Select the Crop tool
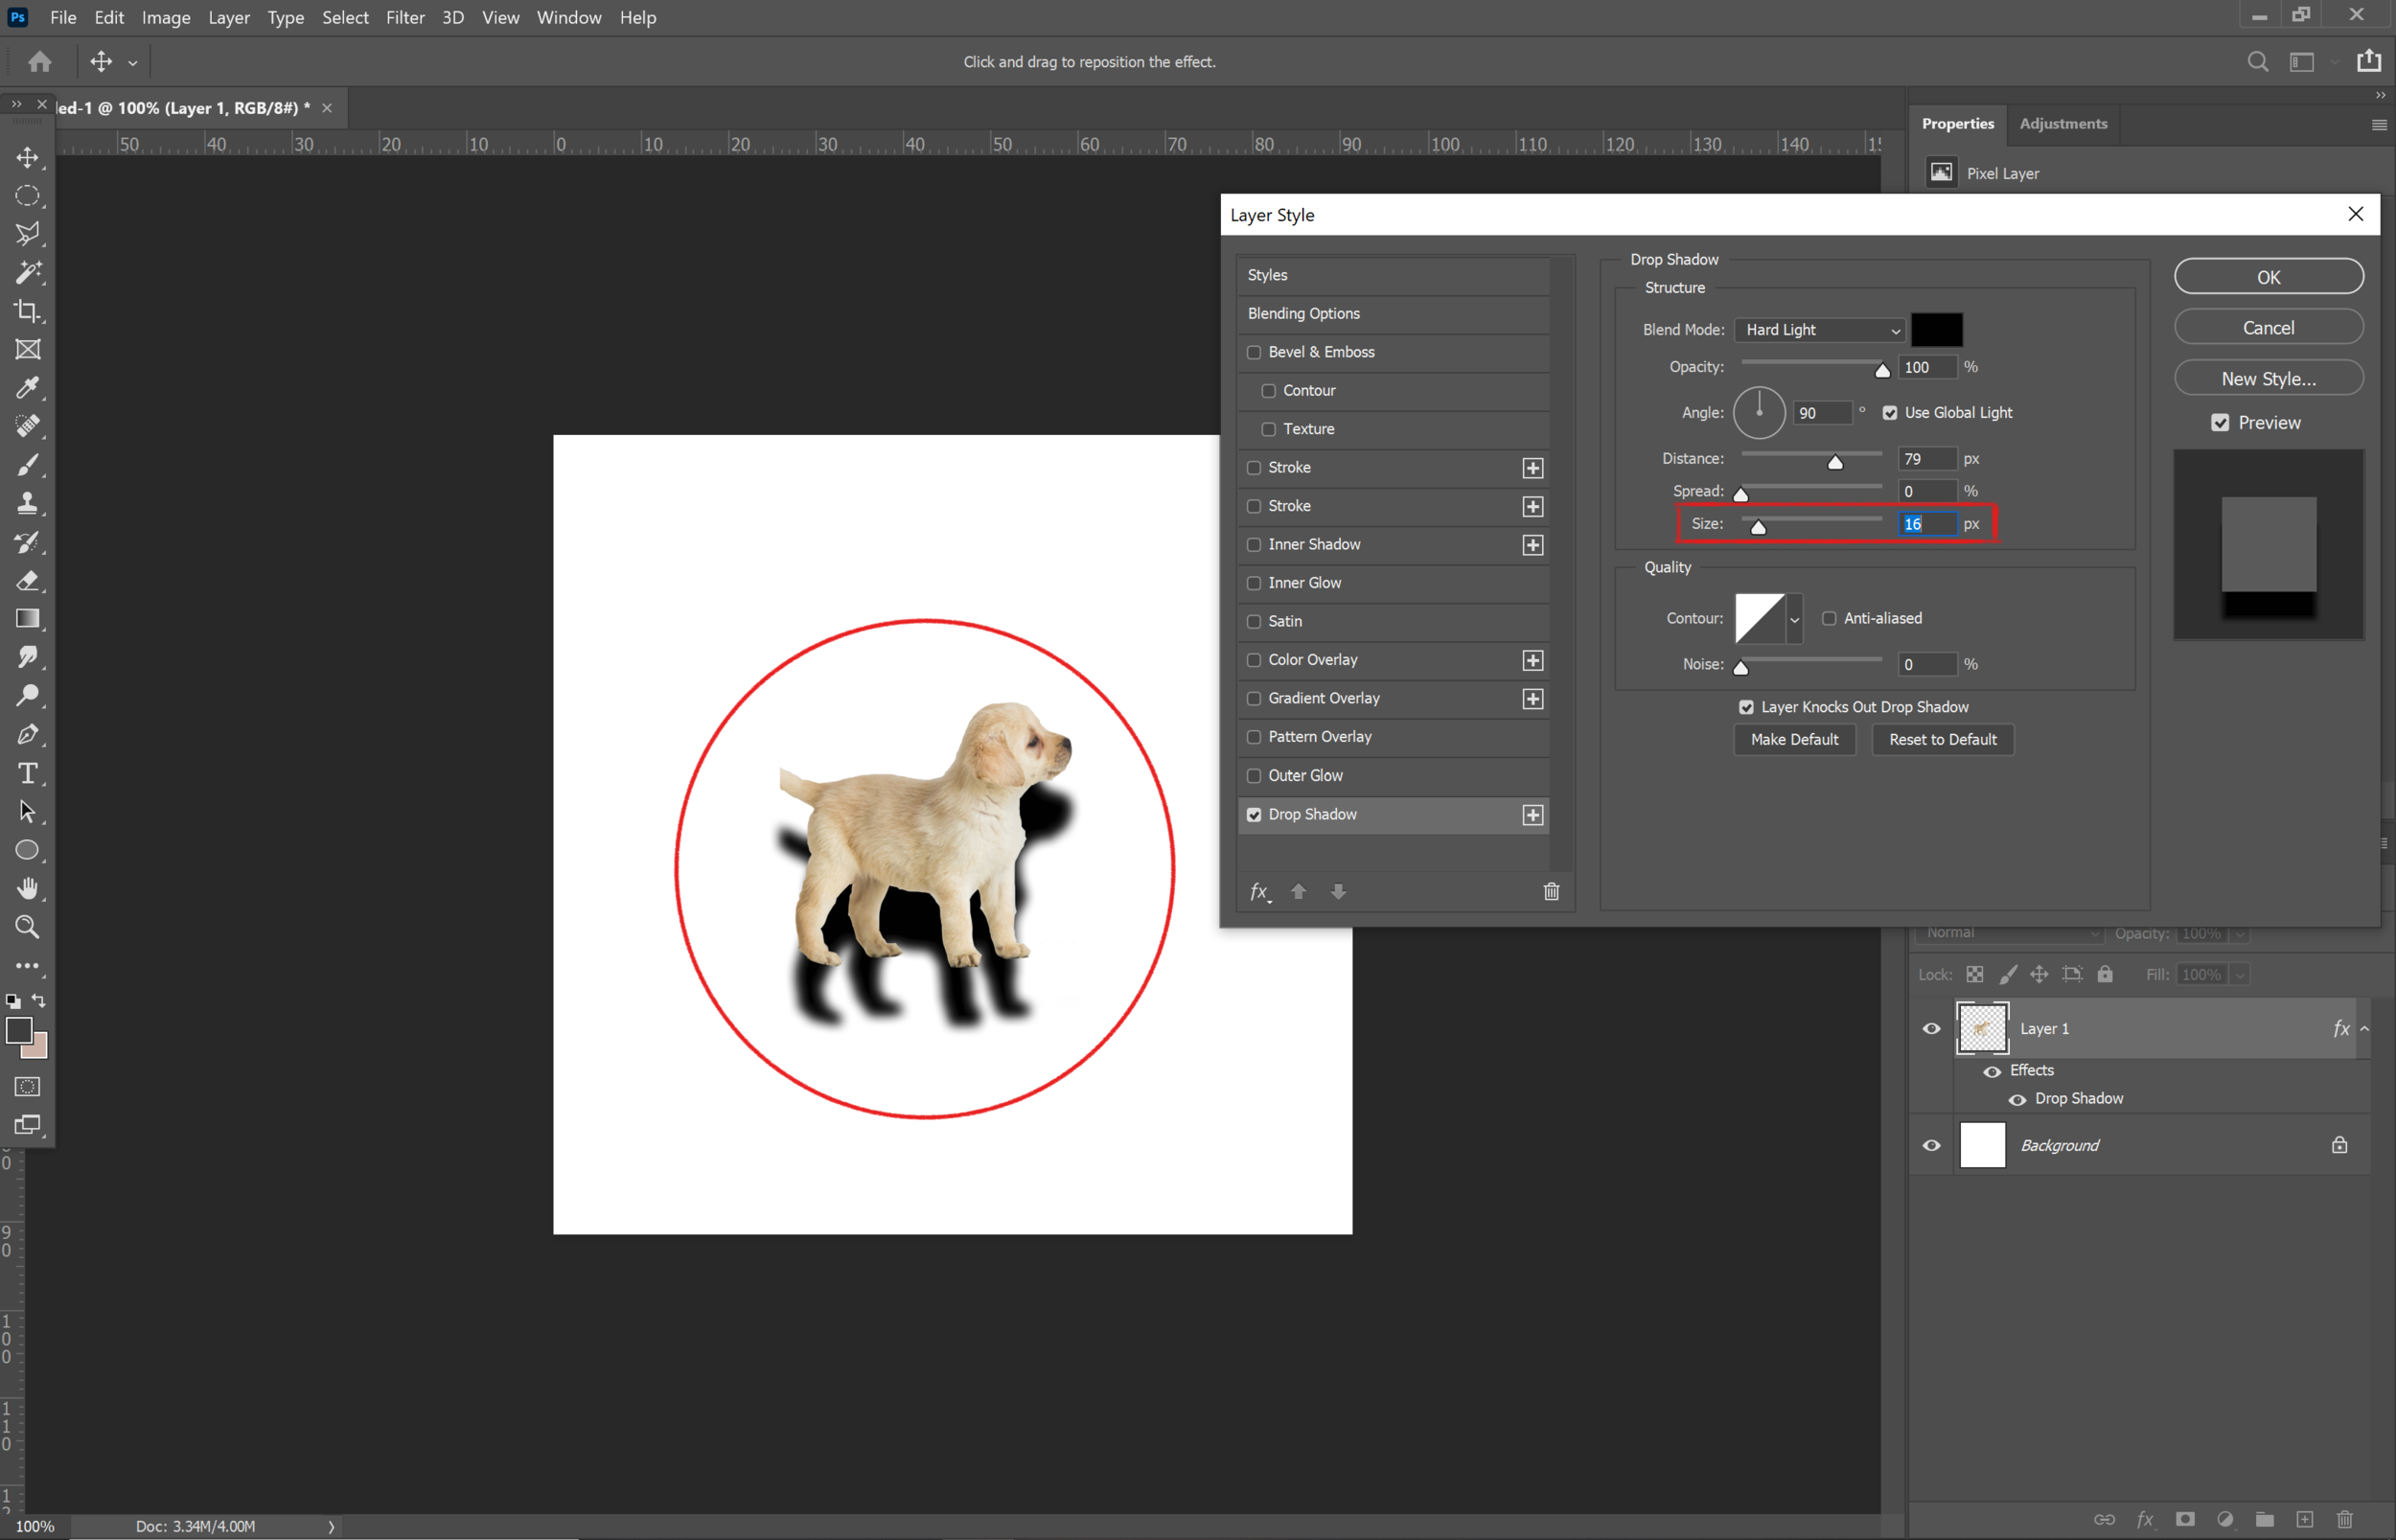 coord(28,311)
